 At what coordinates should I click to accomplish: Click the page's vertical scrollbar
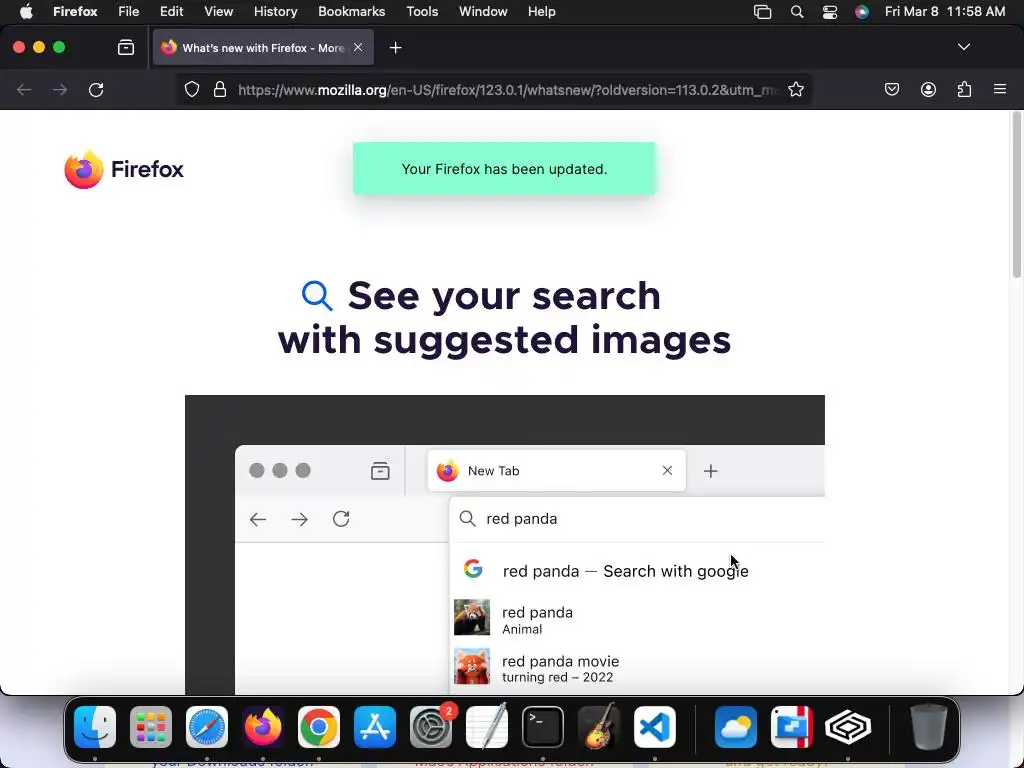click(x=1016, y=196)
